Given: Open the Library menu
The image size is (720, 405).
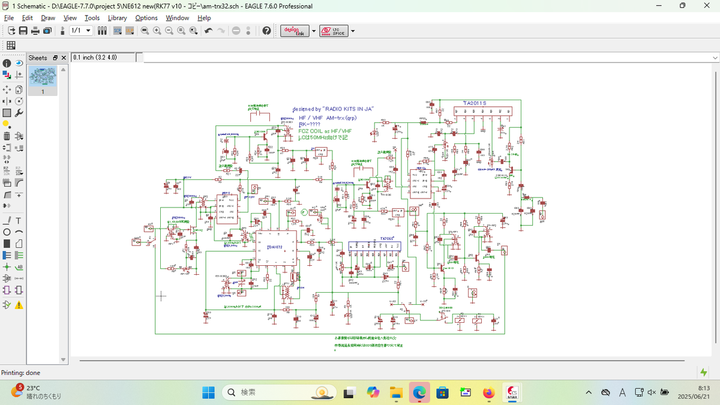Looking at the screenshot, I should coord(116,18).
